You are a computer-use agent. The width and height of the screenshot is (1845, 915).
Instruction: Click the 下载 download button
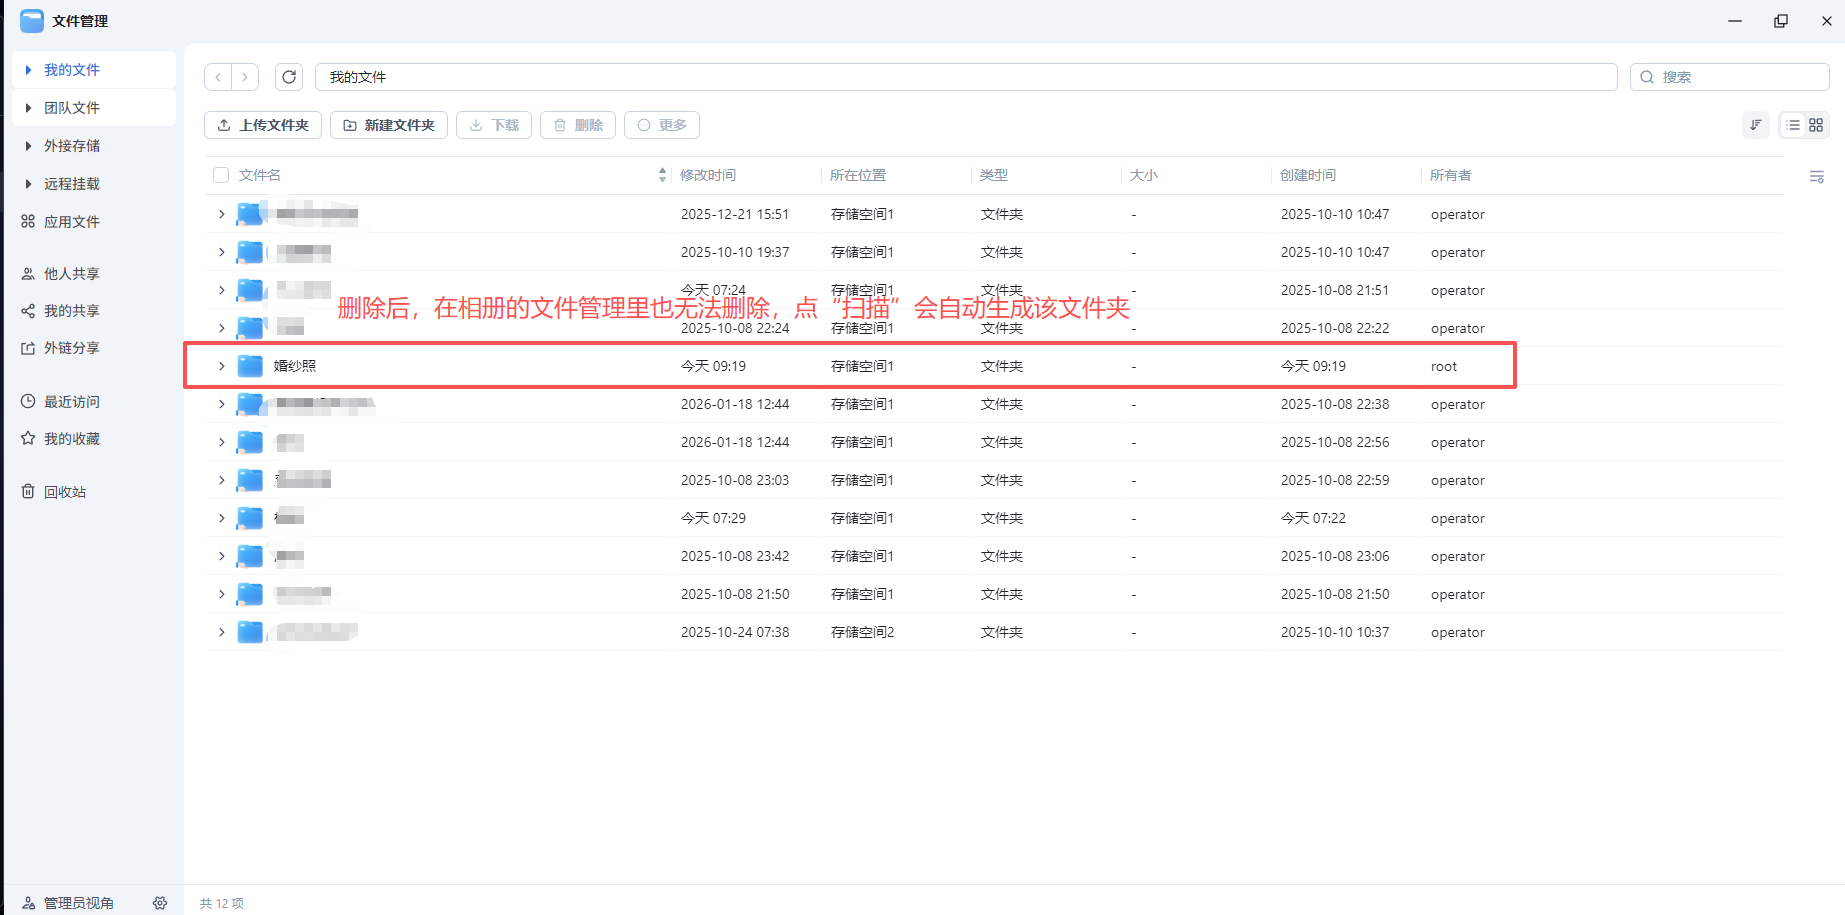(493, 124)
